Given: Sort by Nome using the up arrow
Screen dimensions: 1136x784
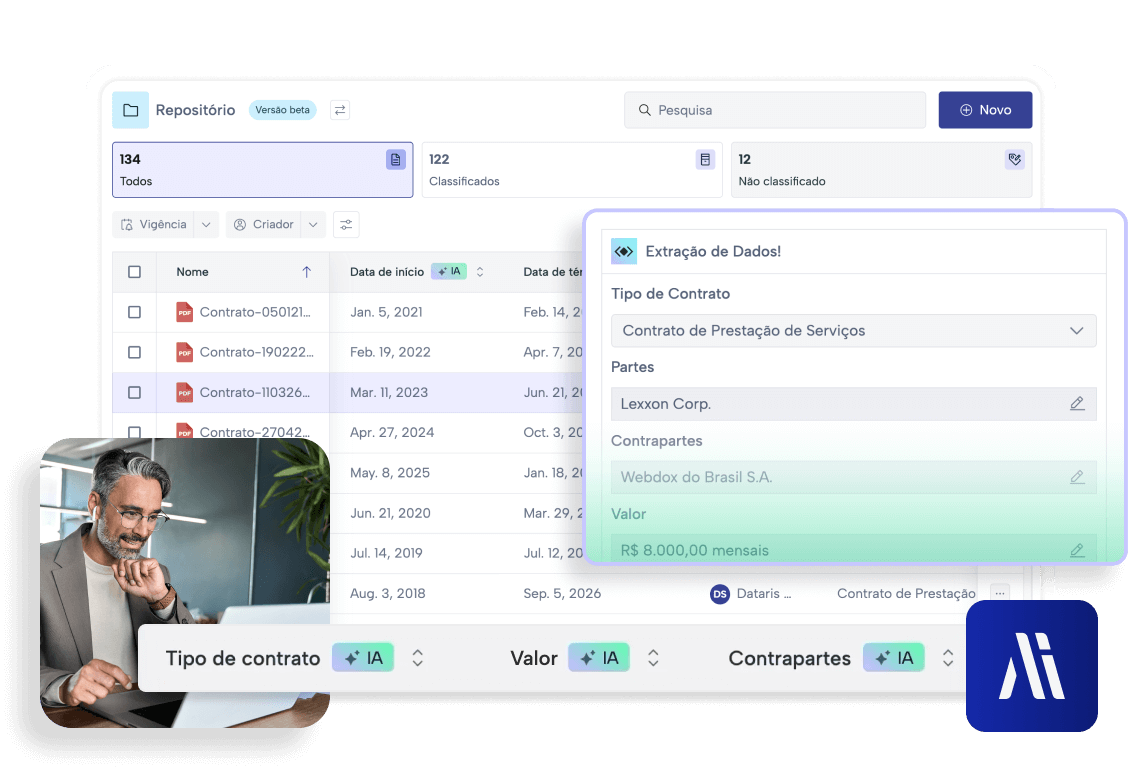Looking at the screenshot, I should pos(306,272).
